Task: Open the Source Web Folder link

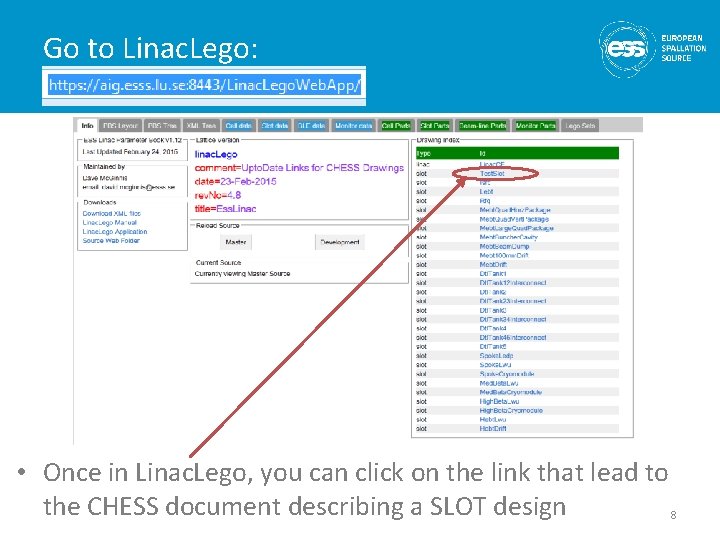Action: coord(111,240)
